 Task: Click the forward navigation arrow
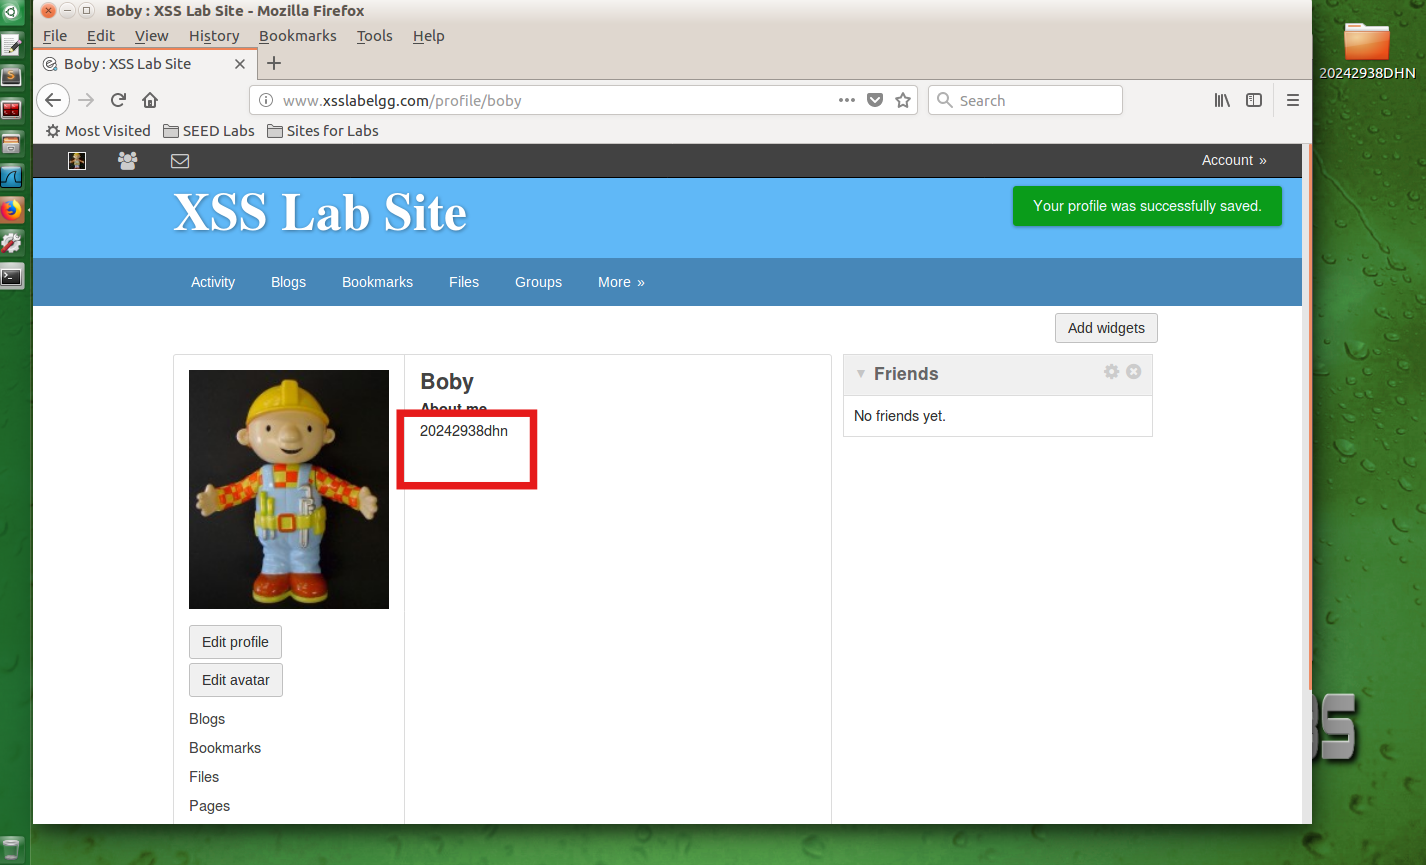tap(86, 100)
